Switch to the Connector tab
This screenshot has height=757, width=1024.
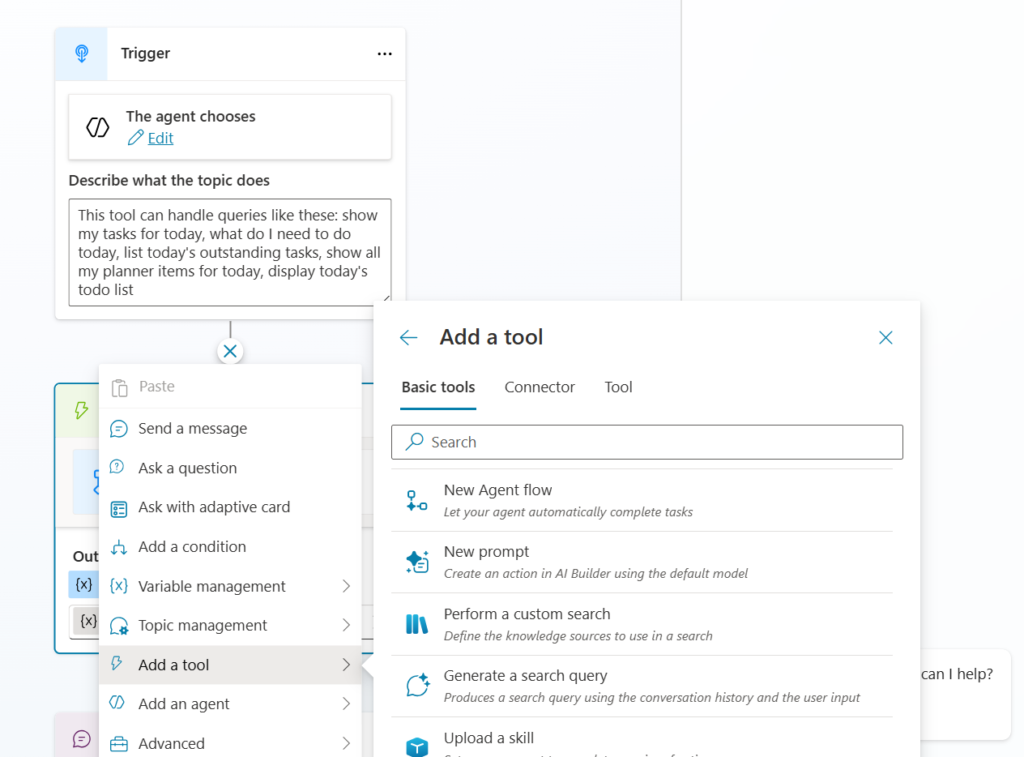point(539,387)
